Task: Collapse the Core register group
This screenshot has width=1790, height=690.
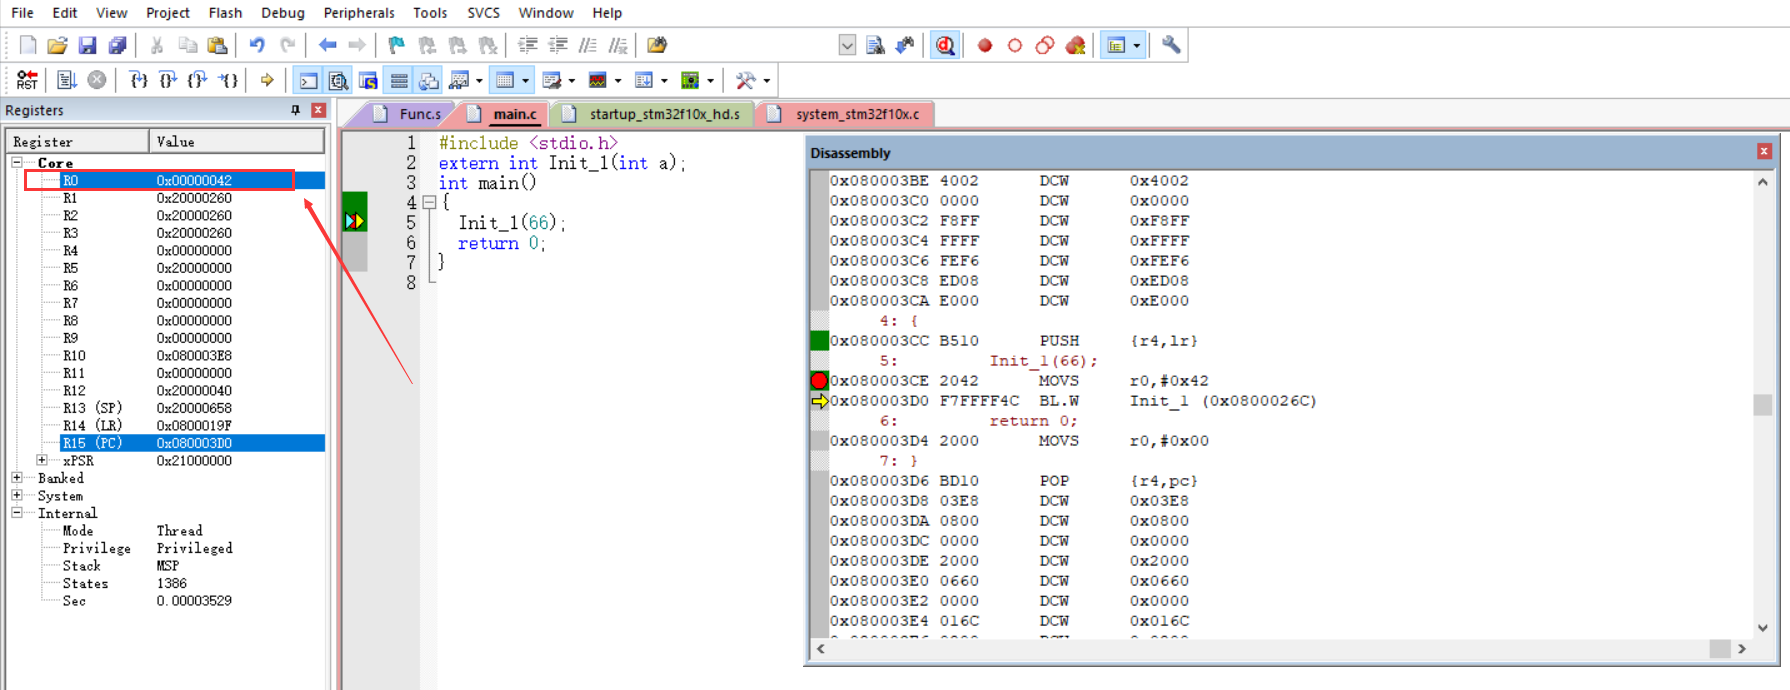Action: (x=17, y=162)
